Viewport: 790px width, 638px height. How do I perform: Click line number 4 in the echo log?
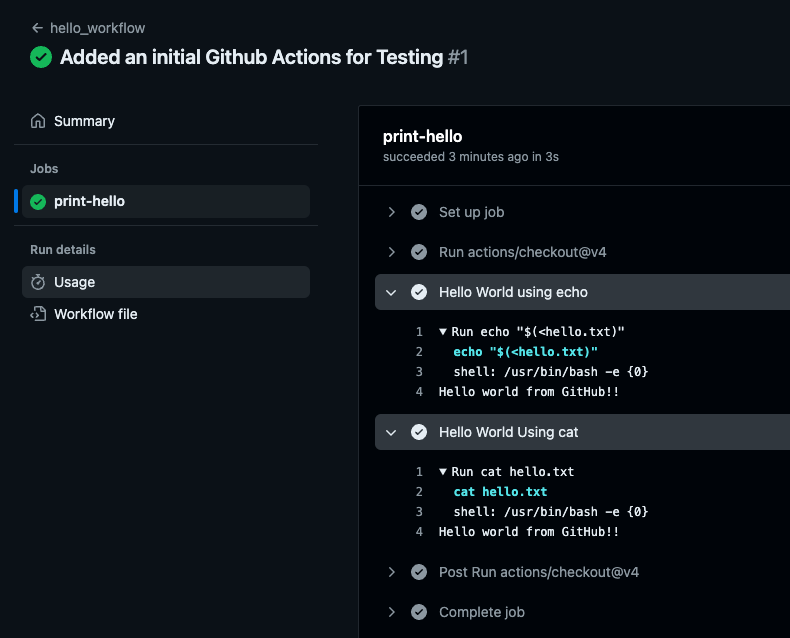pyautogui.click(x=419, y=392)
